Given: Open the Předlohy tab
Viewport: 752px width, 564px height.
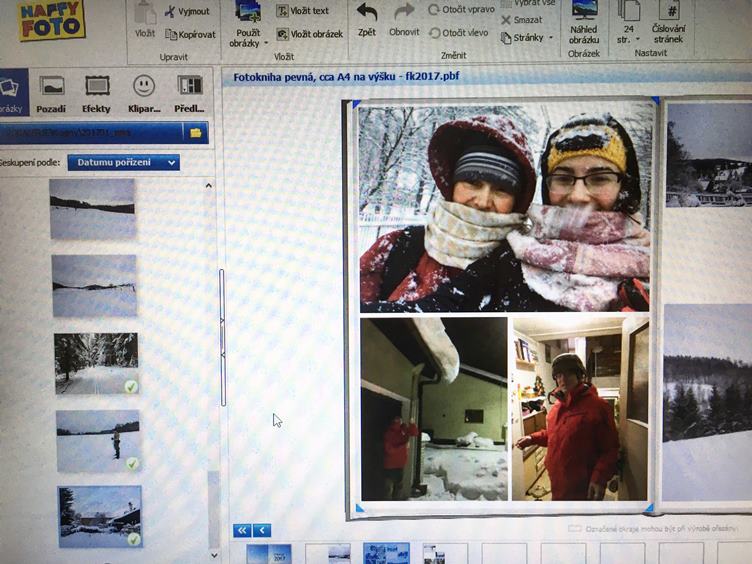Looking at the screenshot, I should pos(189,94).
